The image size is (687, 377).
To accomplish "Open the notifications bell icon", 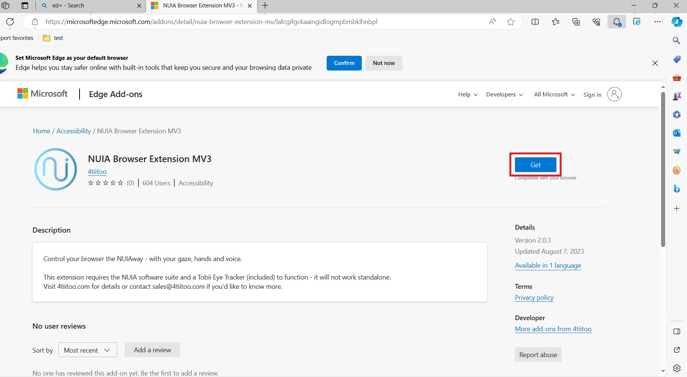I will (616, 21).
